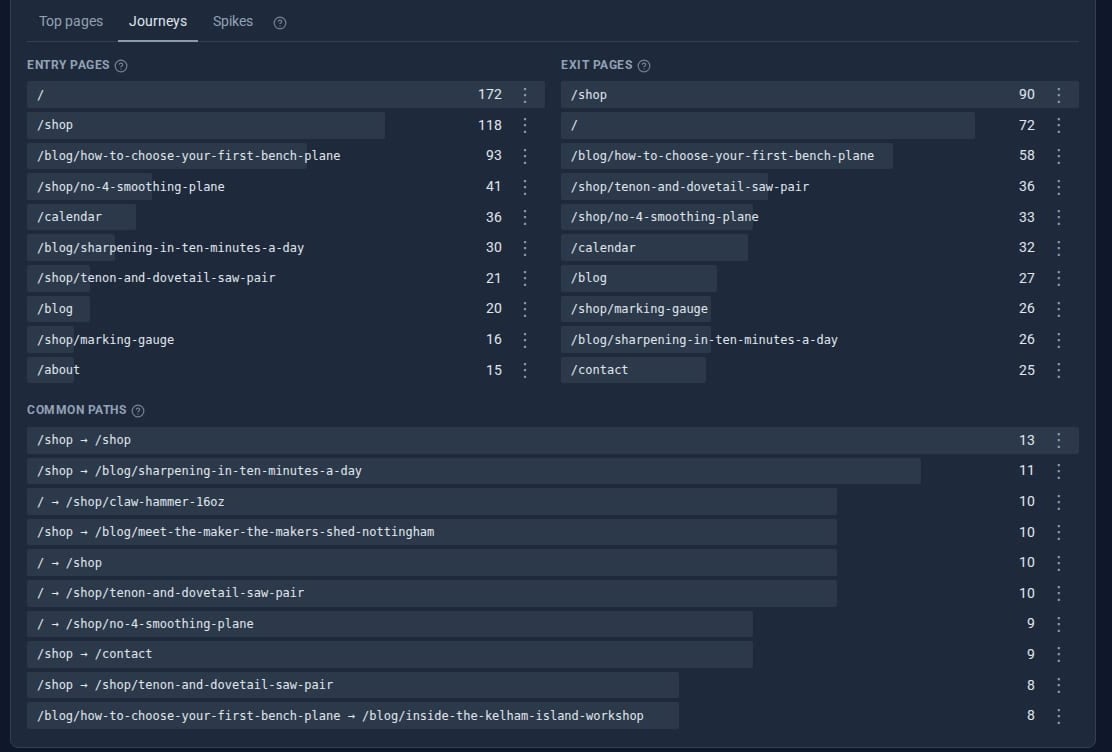
Task: Click the 90 count for exit page /shop
Action: [1026, 94]
